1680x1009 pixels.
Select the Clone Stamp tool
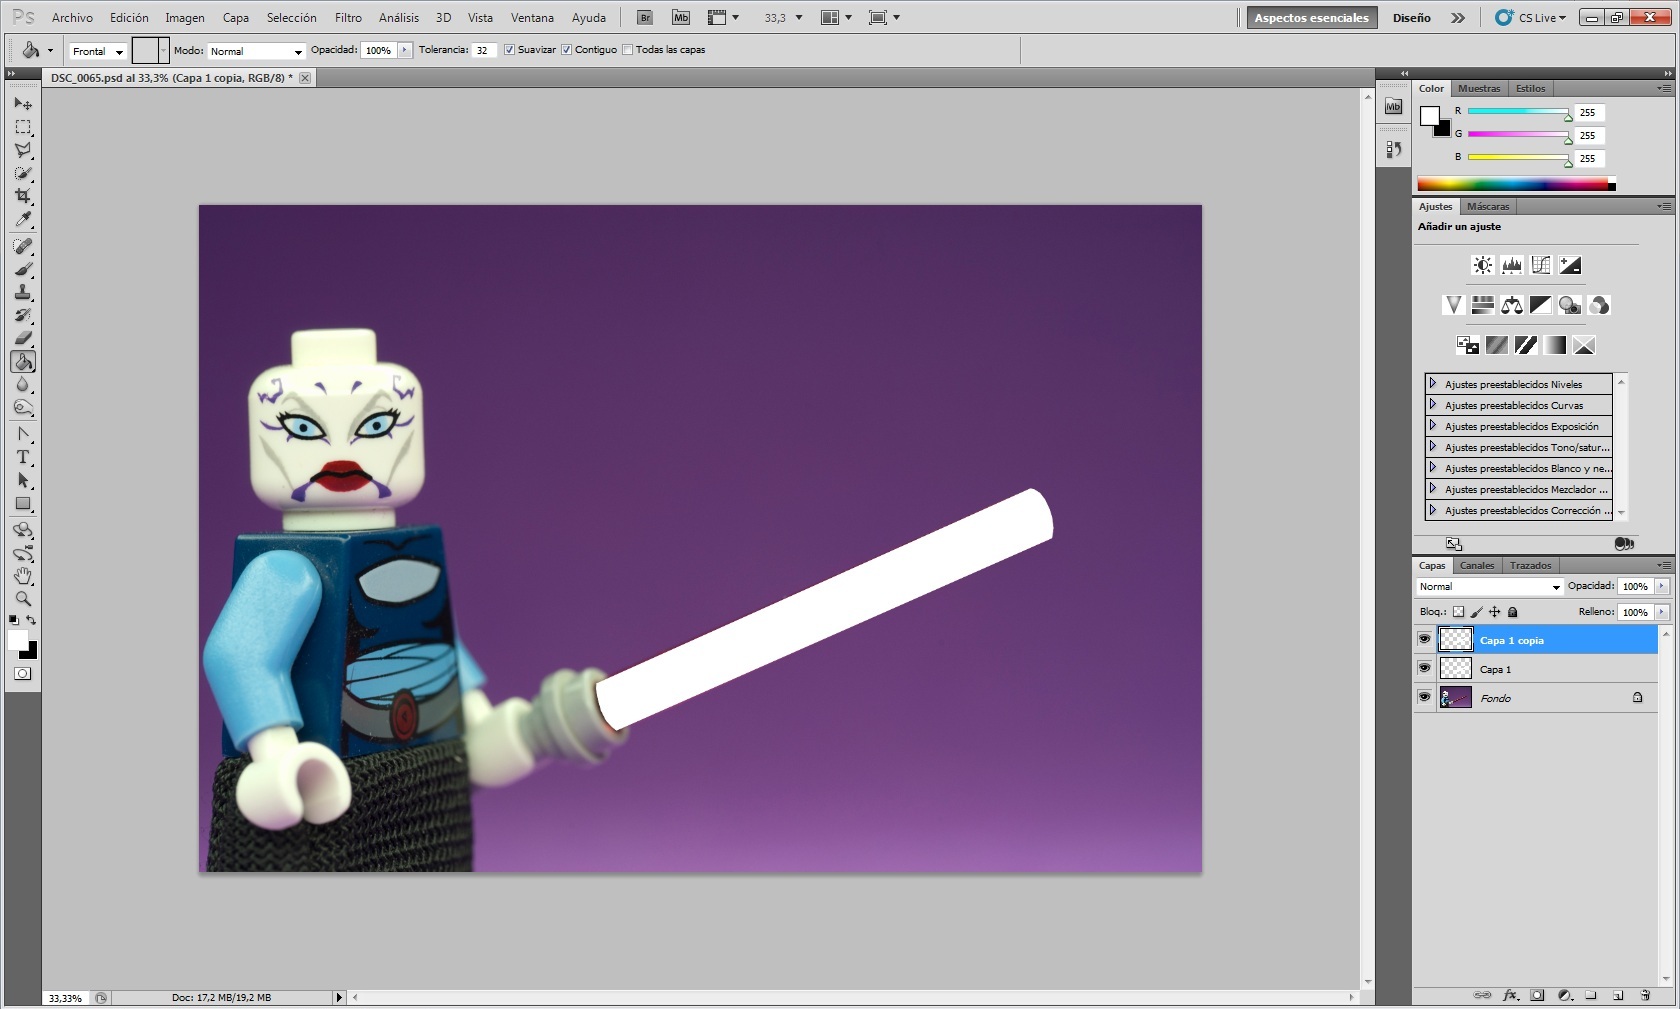coord(23,292)
